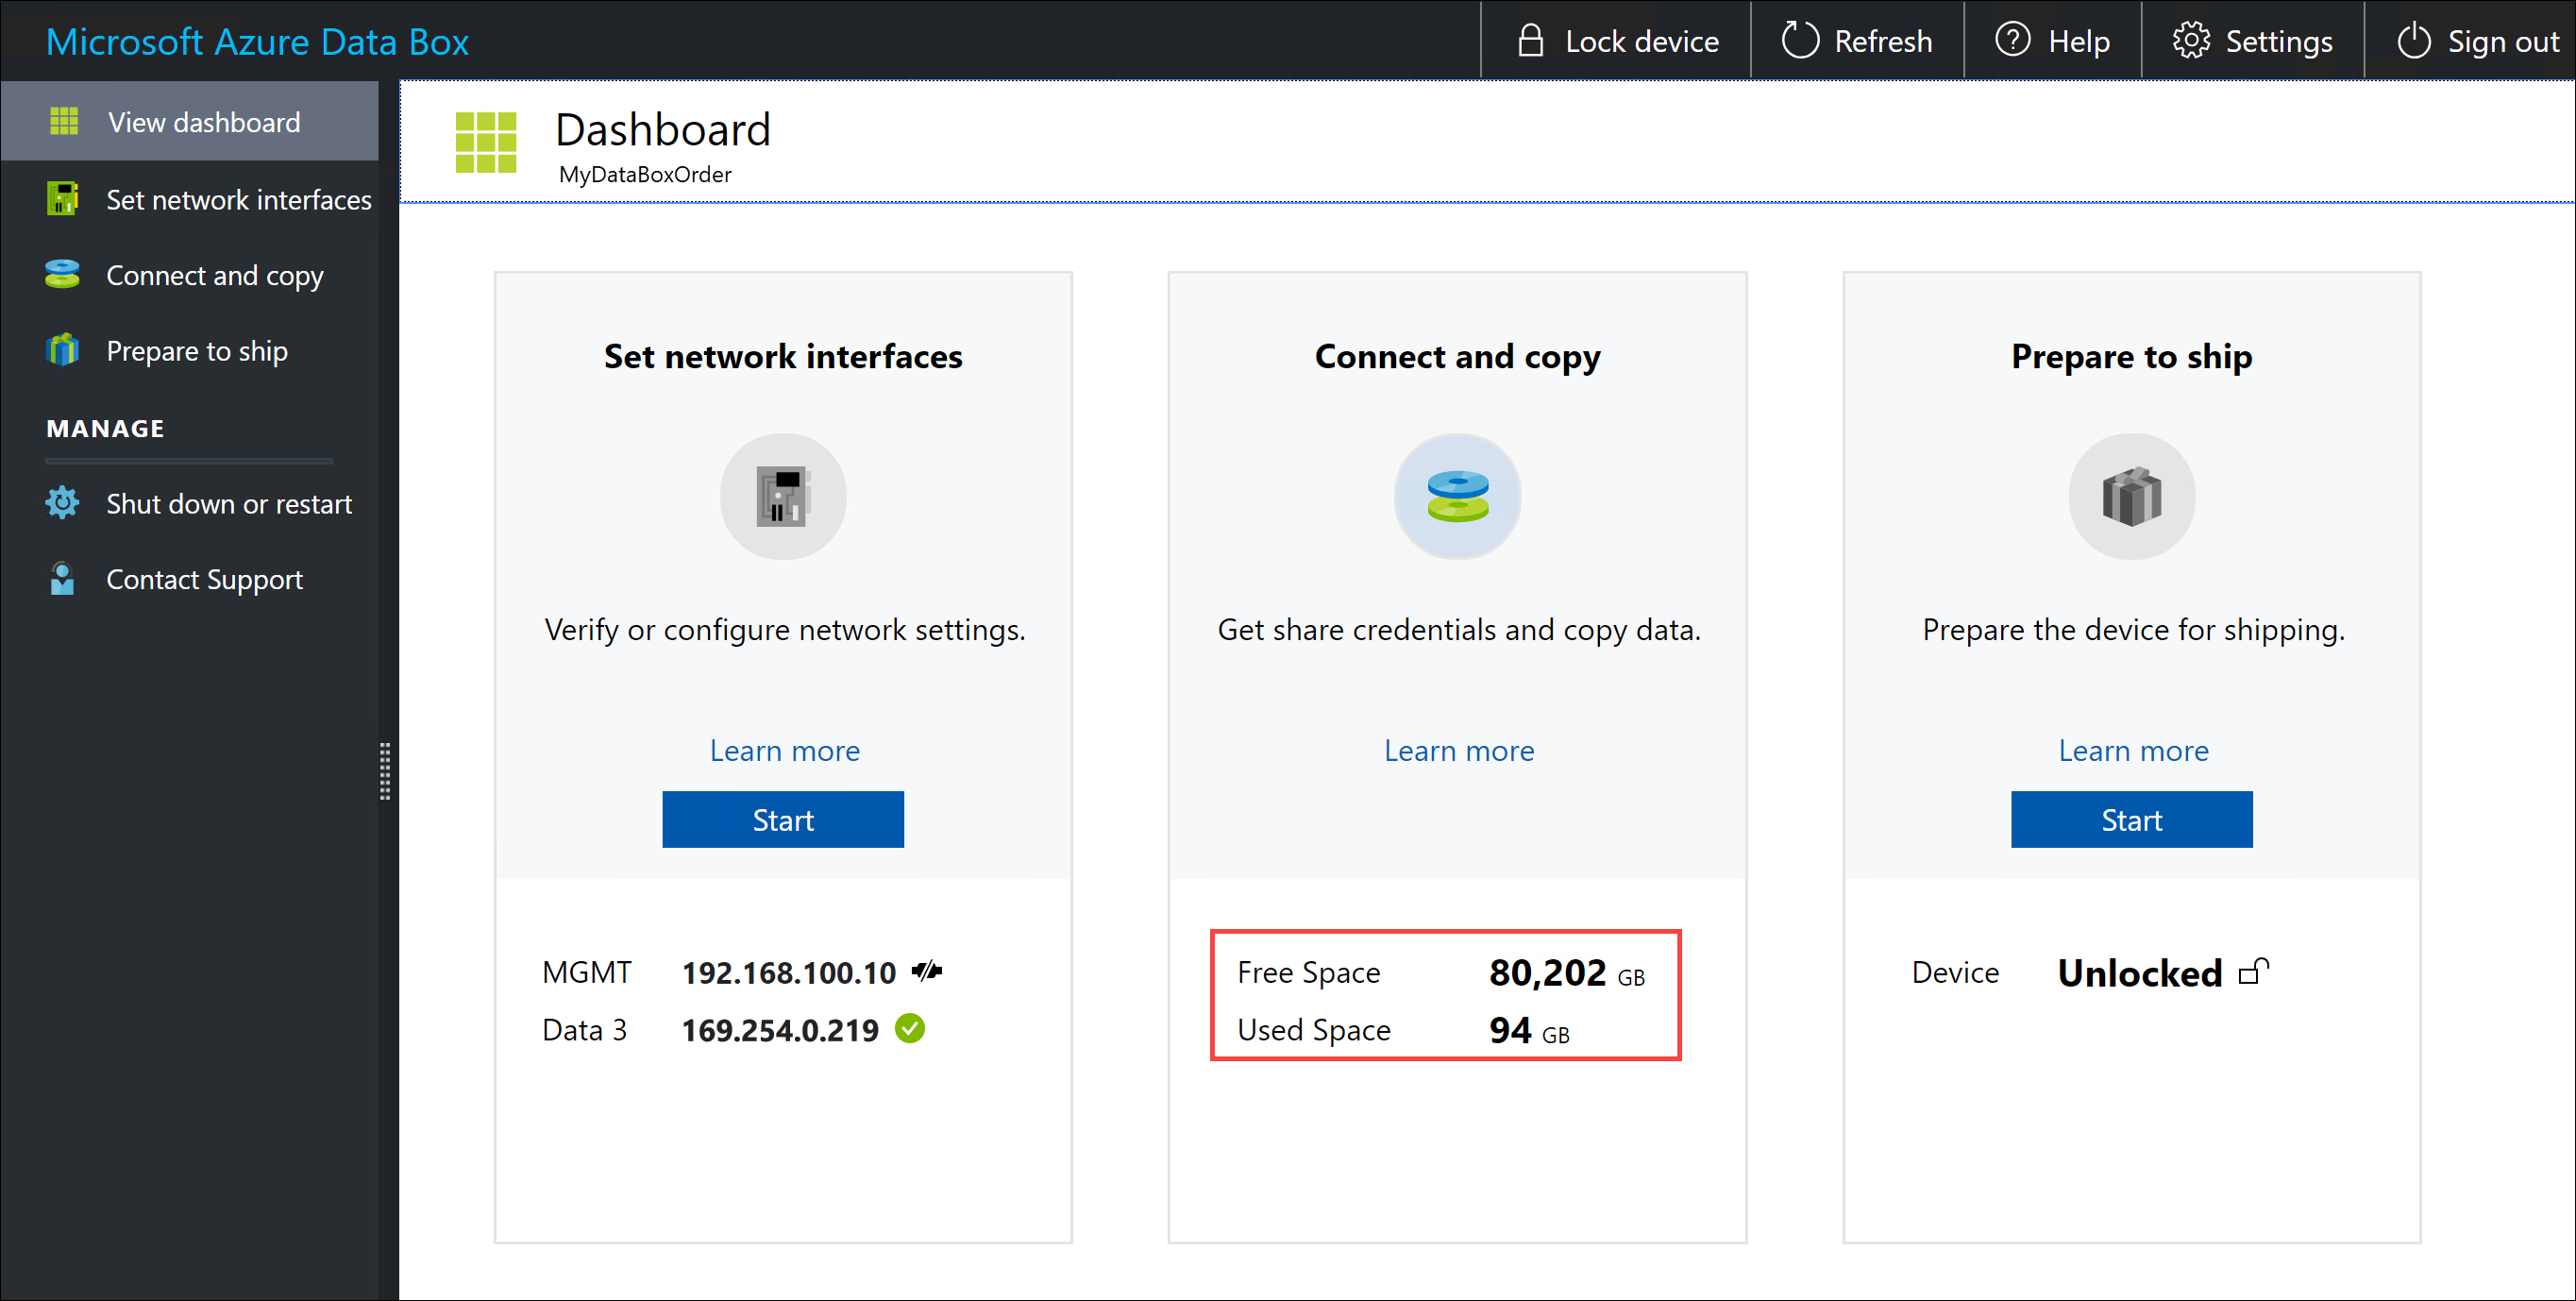The height and width of the screenshot is (1301, 2576).
Task: Click the MyDataBoxOrder order name text
Action: point(646,173)
